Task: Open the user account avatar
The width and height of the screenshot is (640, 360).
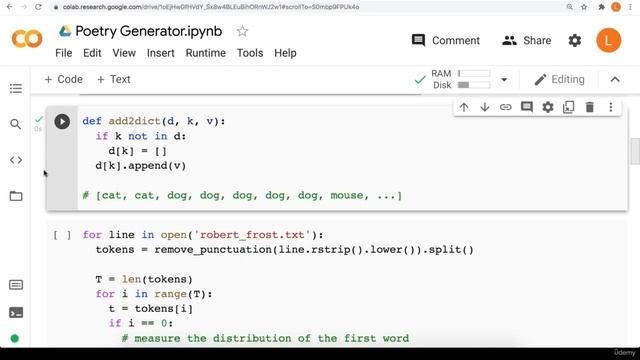Action: tap(609, 40)
